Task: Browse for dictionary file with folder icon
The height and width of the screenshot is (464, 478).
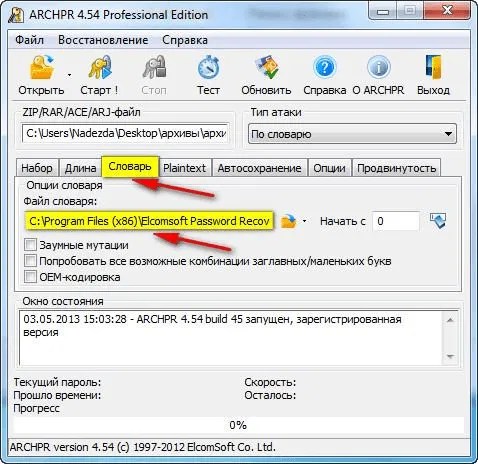Action: [288, 221]
